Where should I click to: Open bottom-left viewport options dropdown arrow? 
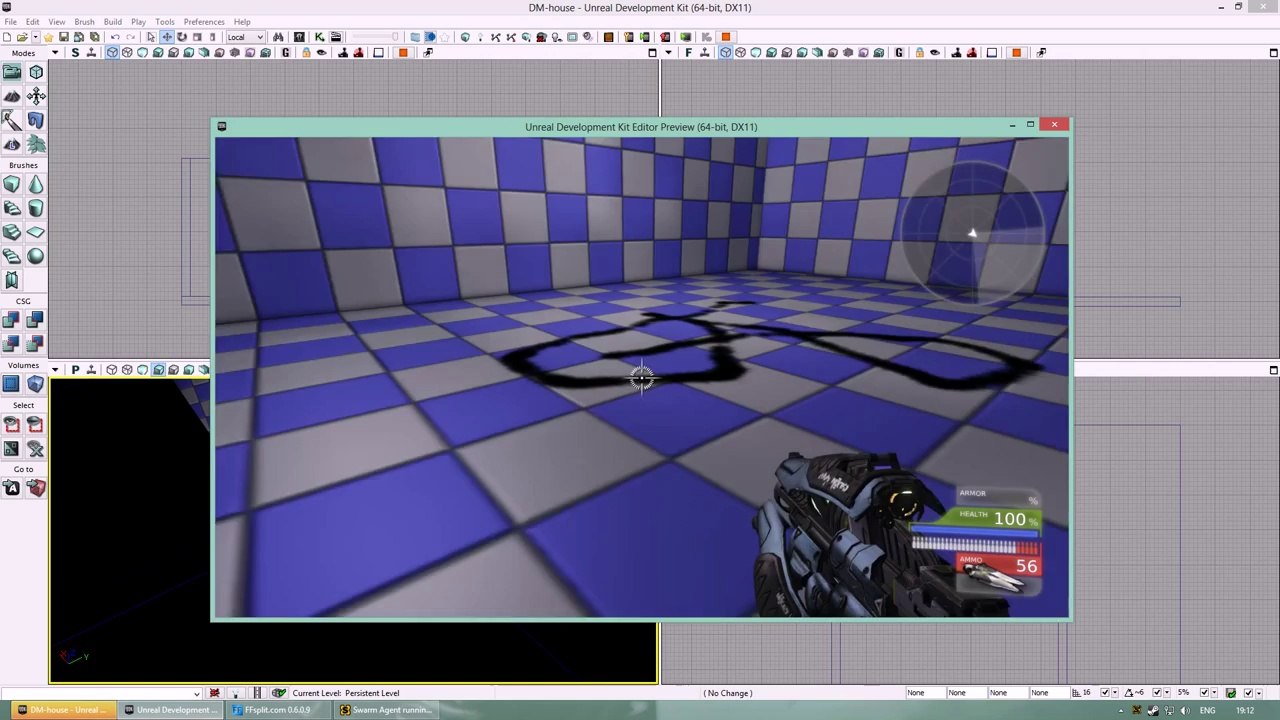tap(55, 370)
